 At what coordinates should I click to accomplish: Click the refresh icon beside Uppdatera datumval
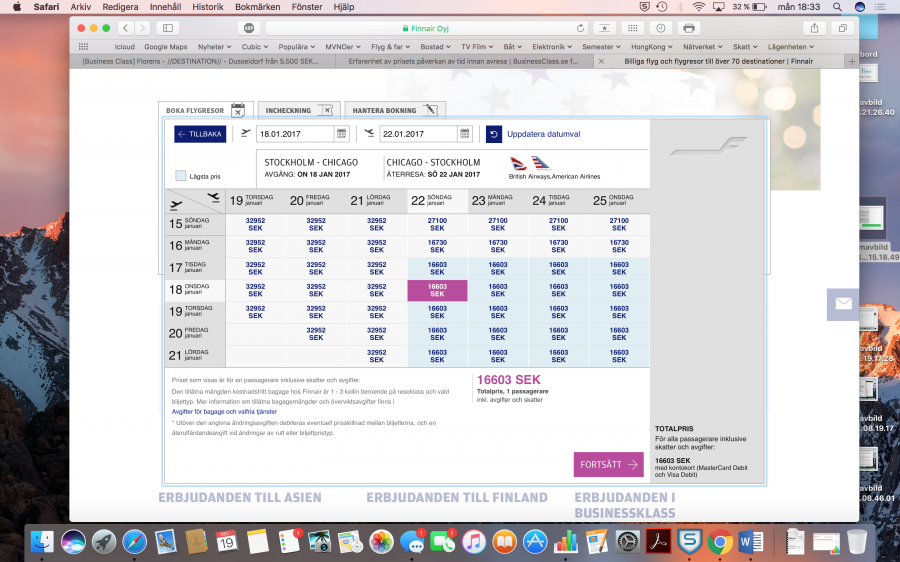[x=494, y=134]
